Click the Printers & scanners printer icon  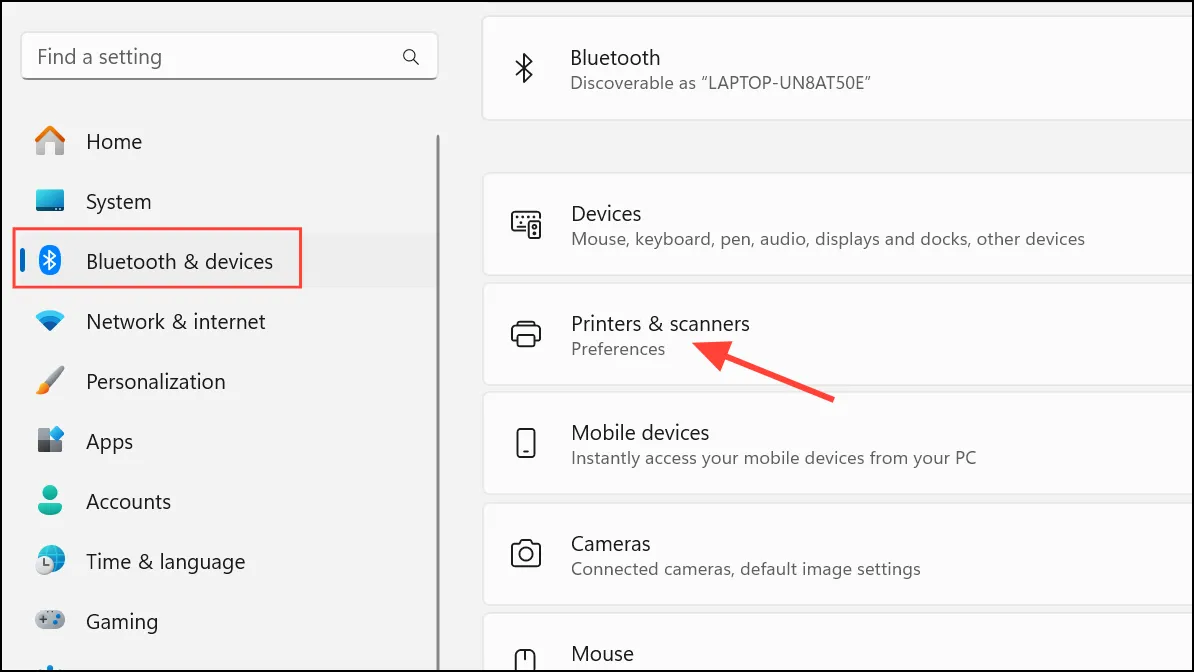(x=525, y=334)
